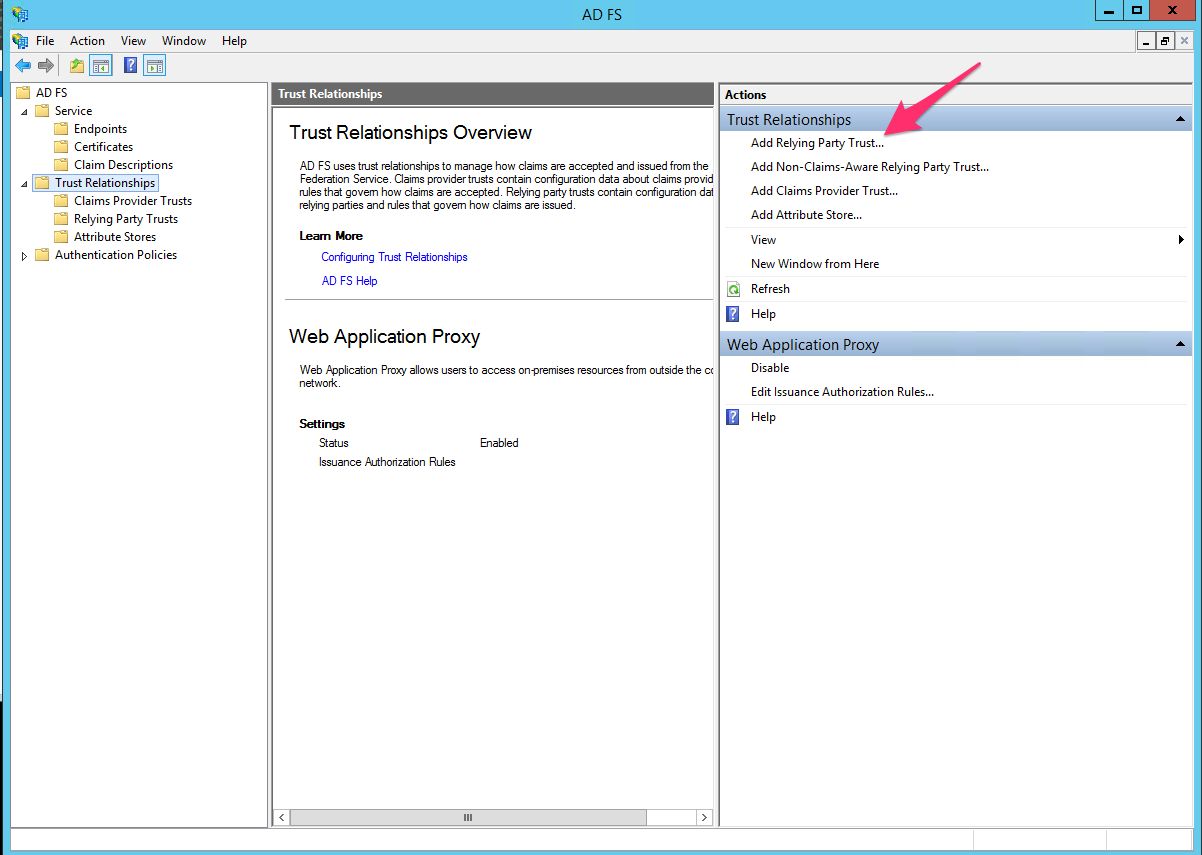The height and width of the screenshot is (855, 1202).
Task: Open the File menu
Action: coord(45,41)
